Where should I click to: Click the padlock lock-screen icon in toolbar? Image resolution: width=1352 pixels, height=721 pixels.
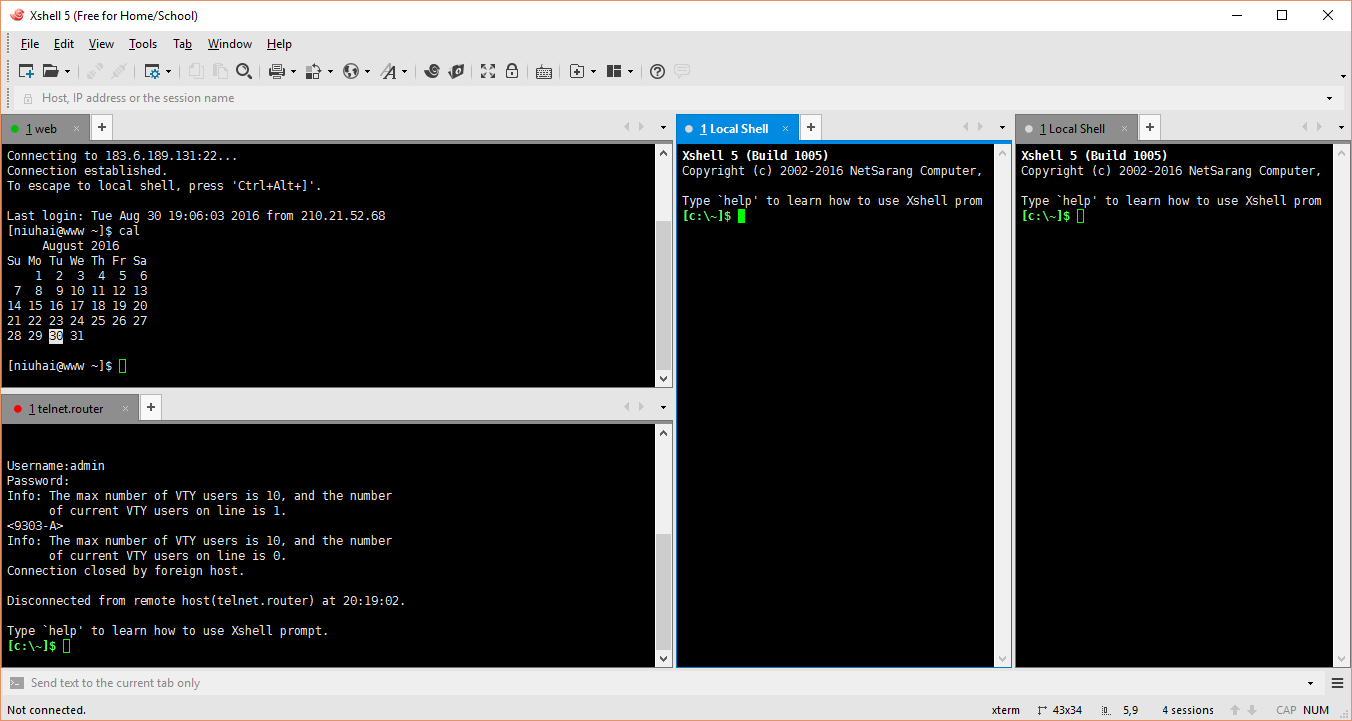[512, 71]
